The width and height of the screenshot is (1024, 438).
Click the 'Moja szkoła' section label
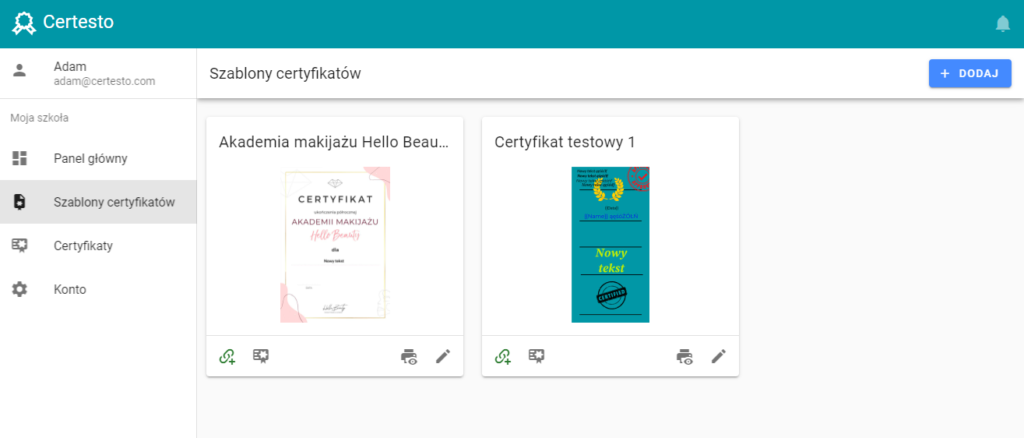(x=39, y=118)
